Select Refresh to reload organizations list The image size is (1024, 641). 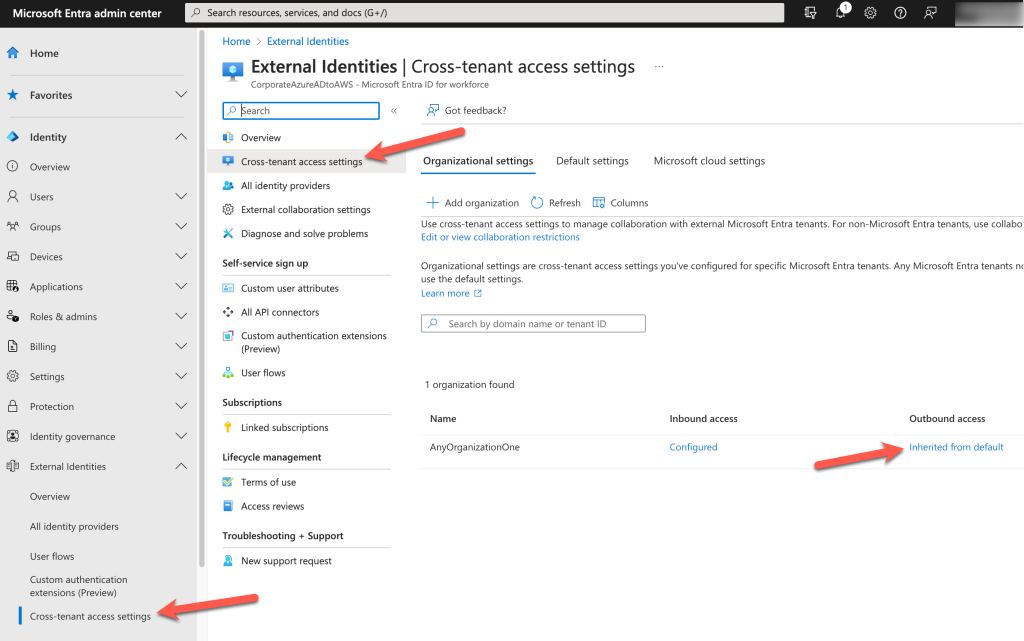(556, 202)
